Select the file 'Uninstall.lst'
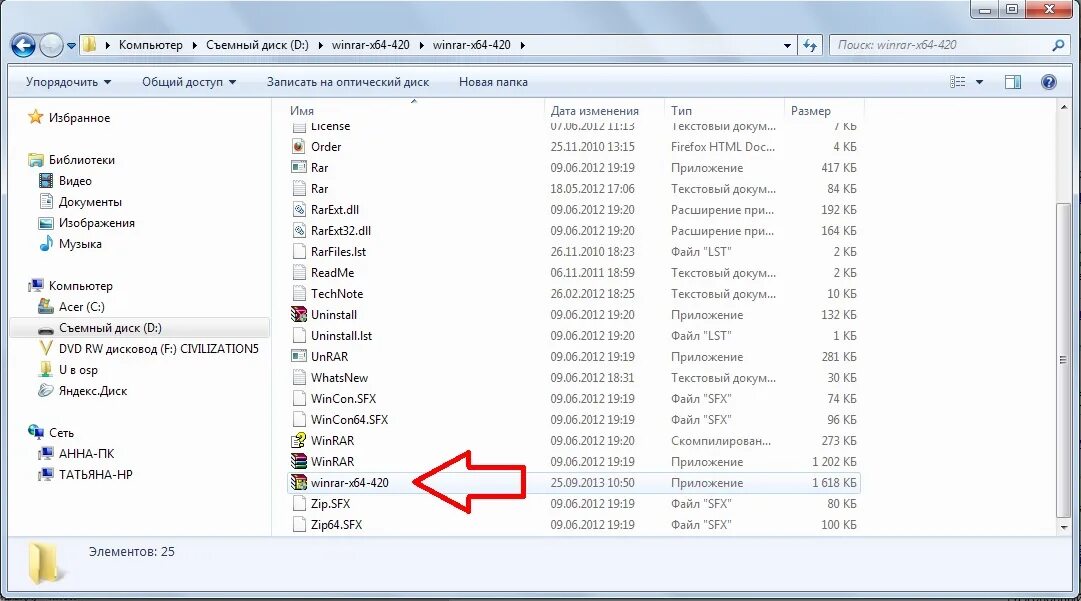 [x=341, y=336]
